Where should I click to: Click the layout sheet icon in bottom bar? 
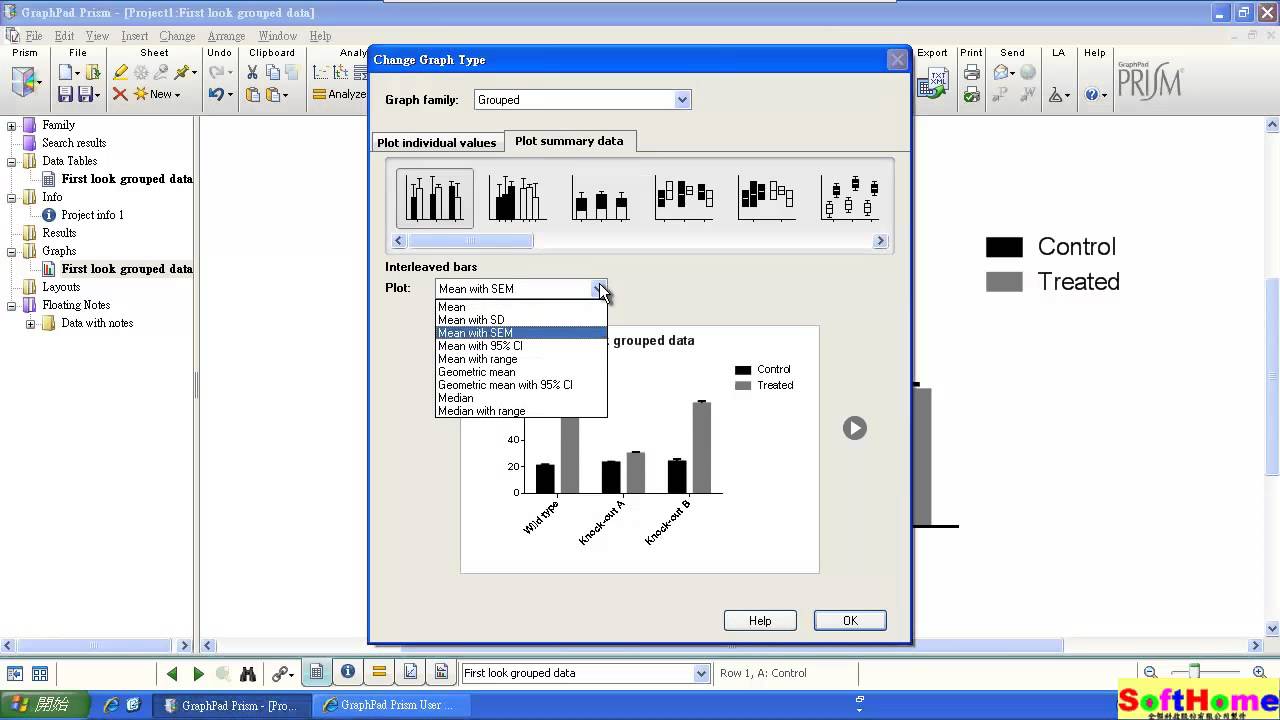(x=441, y=673)
